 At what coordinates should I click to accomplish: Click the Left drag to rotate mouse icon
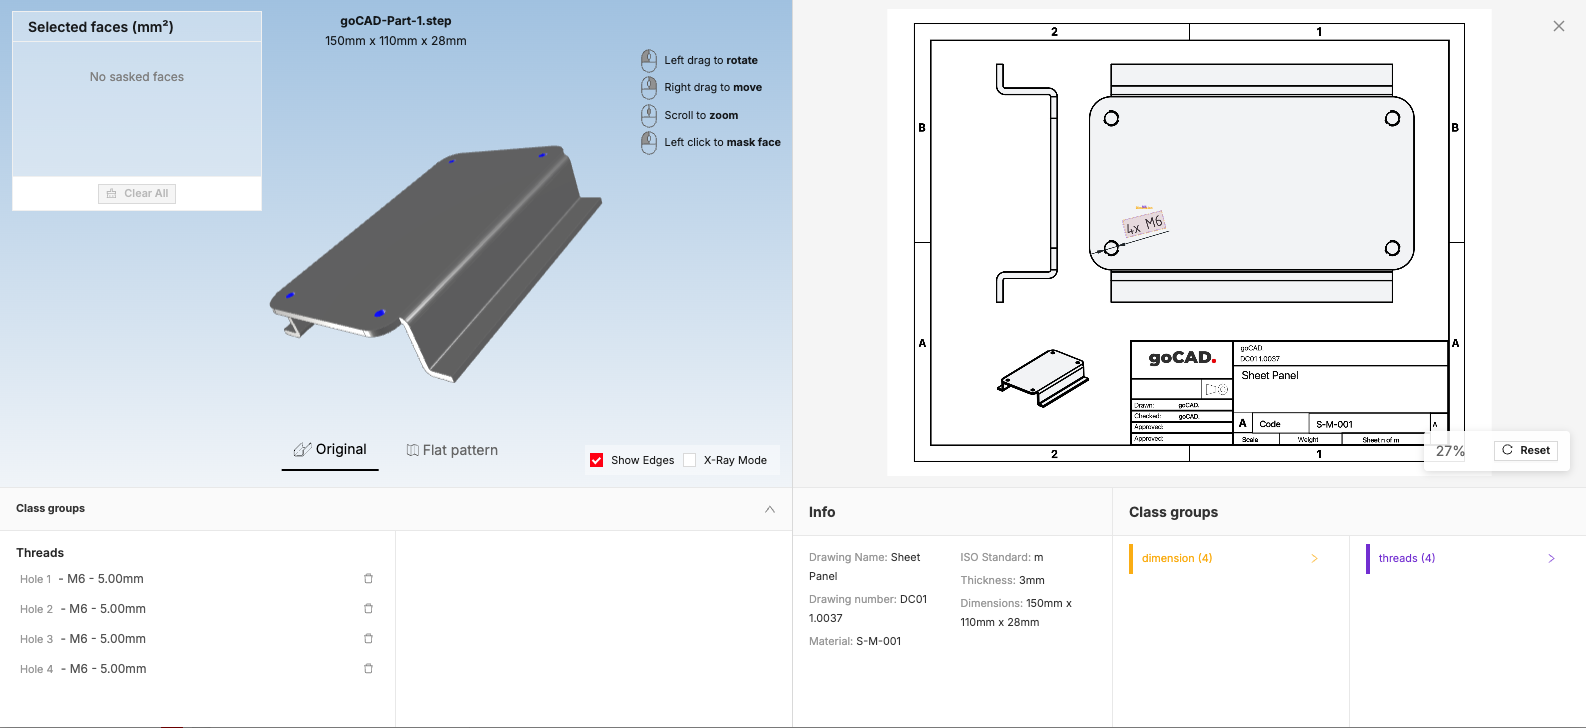point(649,60)
